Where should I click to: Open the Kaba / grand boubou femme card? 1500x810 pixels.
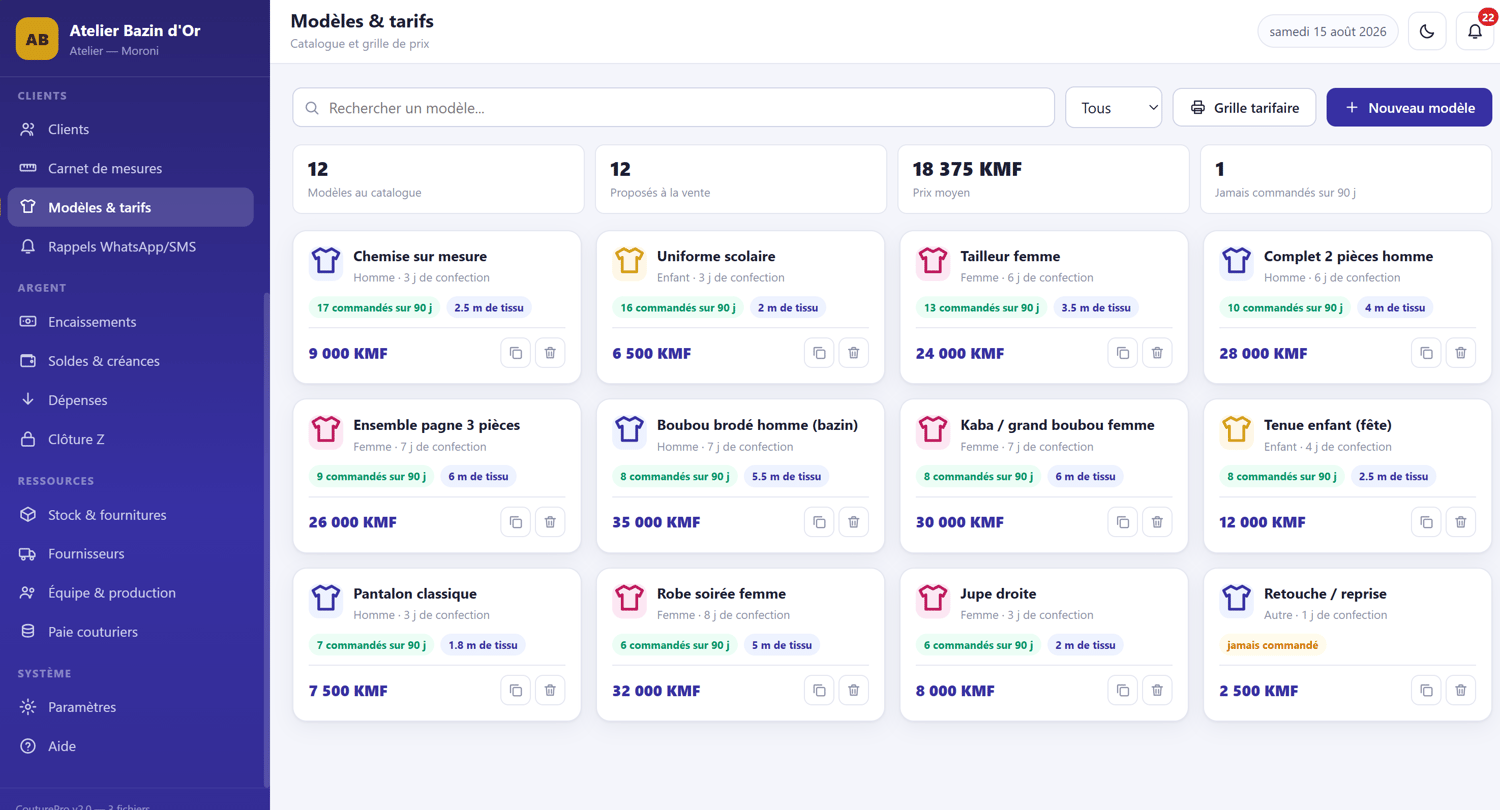[1044, 476]
